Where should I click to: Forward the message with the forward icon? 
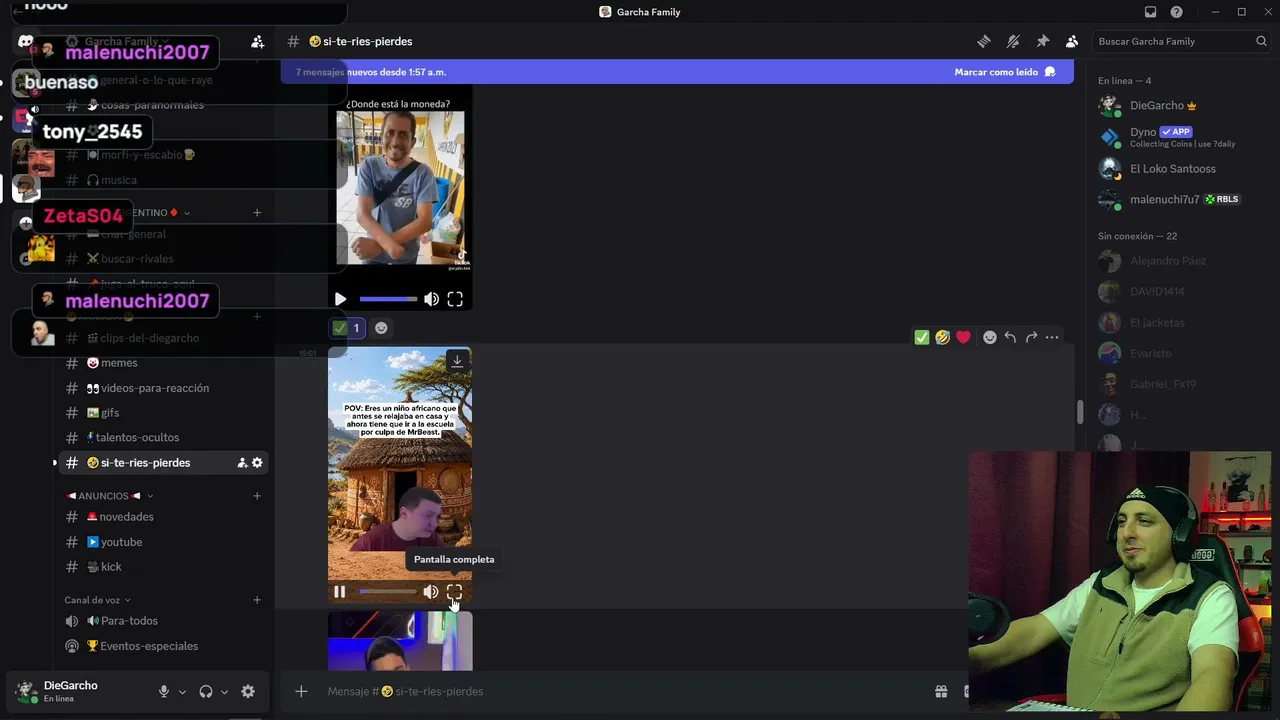coord(1031,337)
